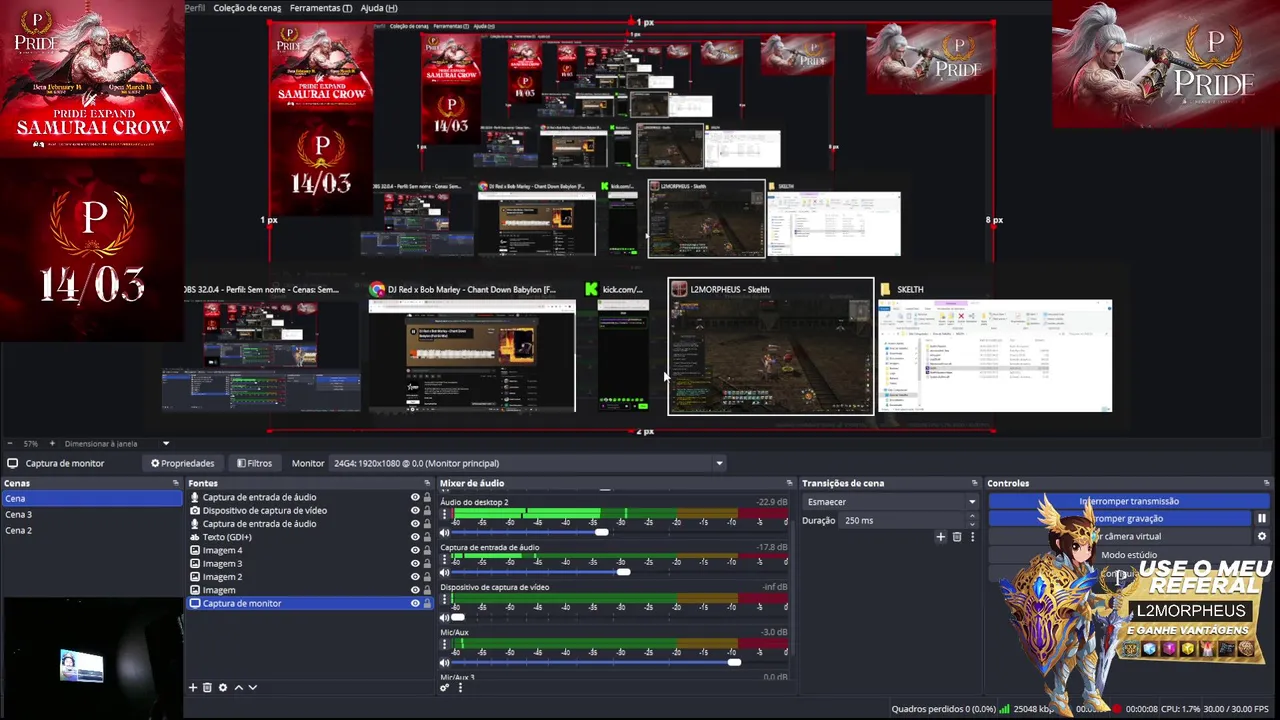Open Dimensionar à janela scaling dropdown
Image resolution: width=1280 pixels, height=720 pixels.
point(117,443)
